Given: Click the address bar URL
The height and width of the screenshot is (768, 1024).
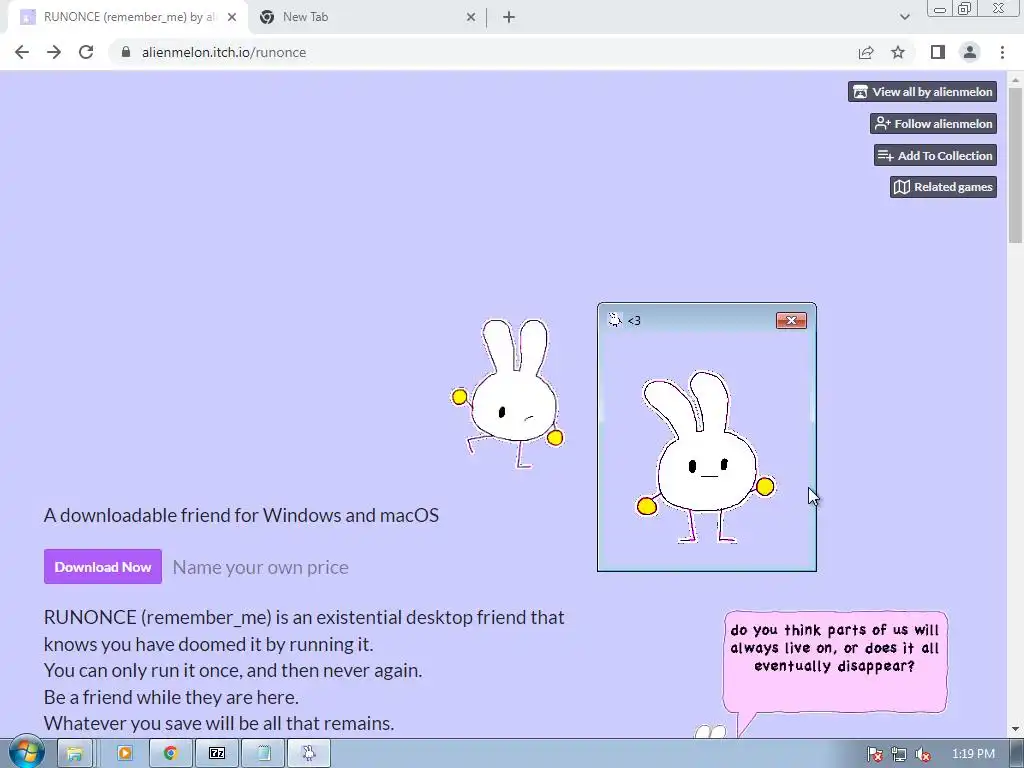Looking at the screenshot, I should 224,52.
